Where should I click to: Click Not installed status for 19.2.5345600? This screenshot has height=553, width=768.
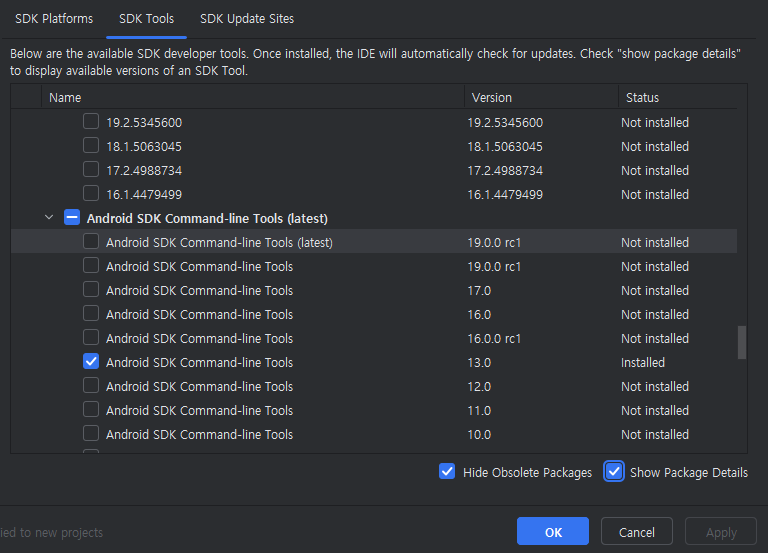655,122
